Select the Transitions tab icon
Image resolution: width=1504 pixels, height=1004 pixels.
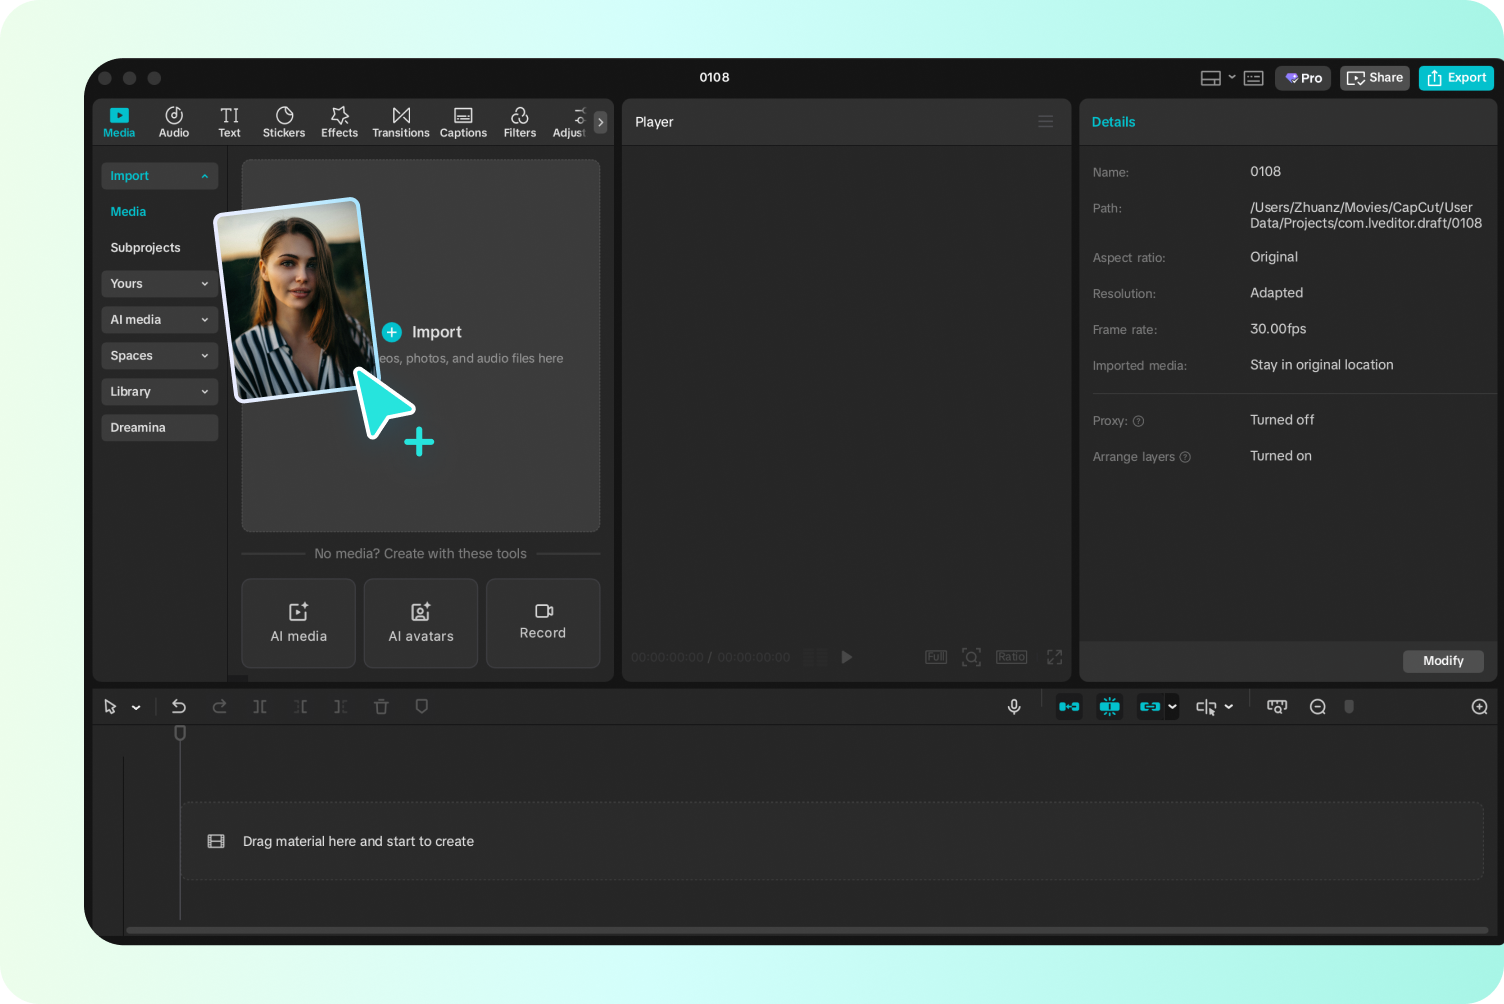pos(400,121)
